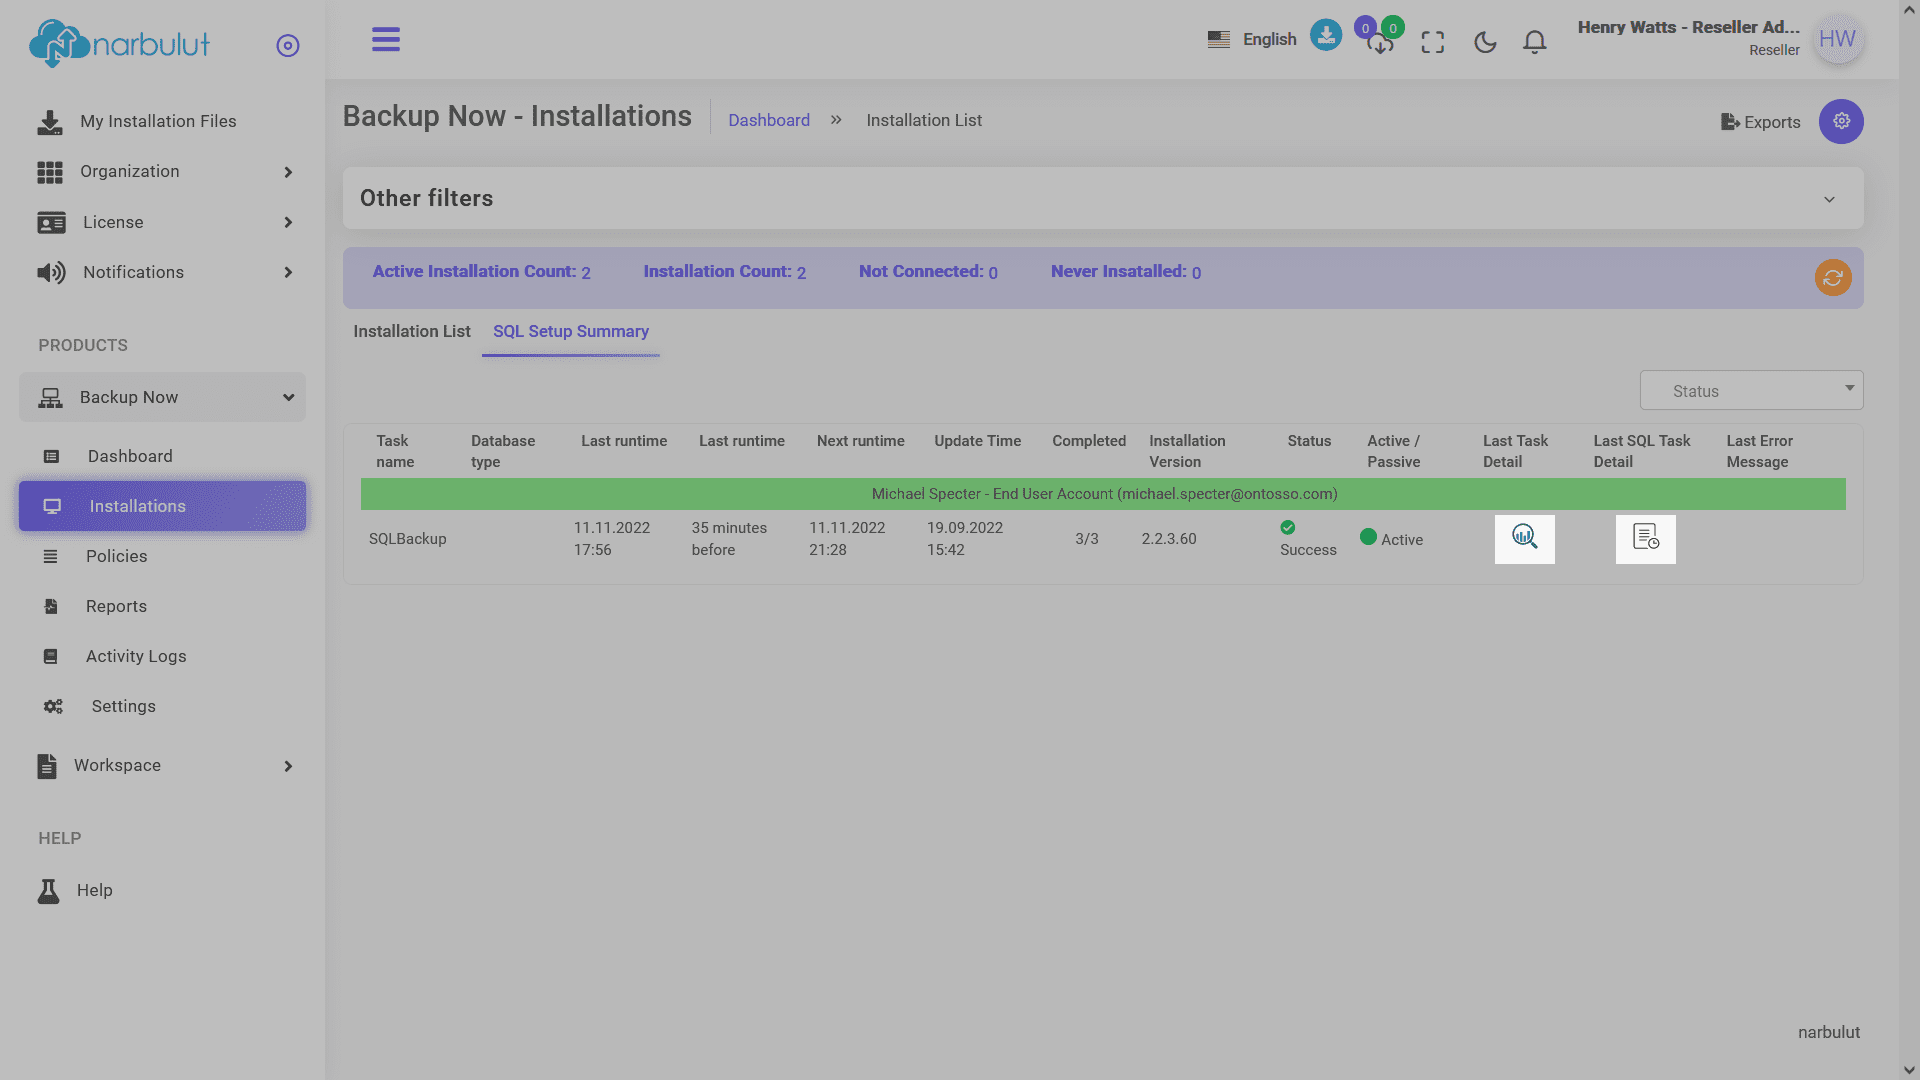Click the Next runtime column header
This screenshot has height=1080, width=1920.
(861, 441)
